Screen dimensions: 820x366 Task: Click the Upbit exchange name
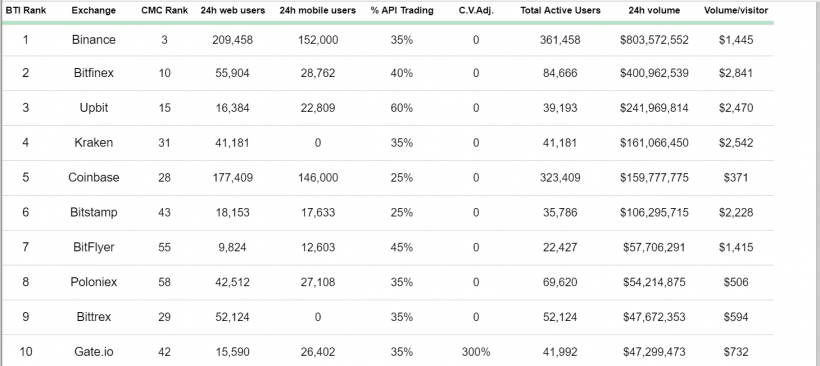(94, 108)
